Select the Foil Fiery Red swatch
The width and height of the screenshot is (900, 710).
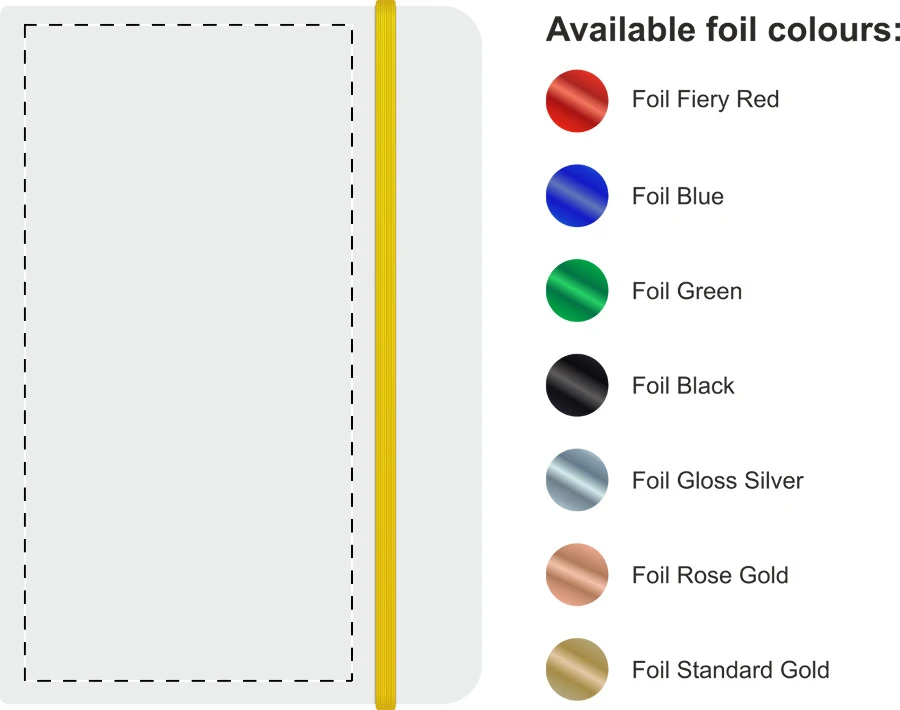[577, 101]
